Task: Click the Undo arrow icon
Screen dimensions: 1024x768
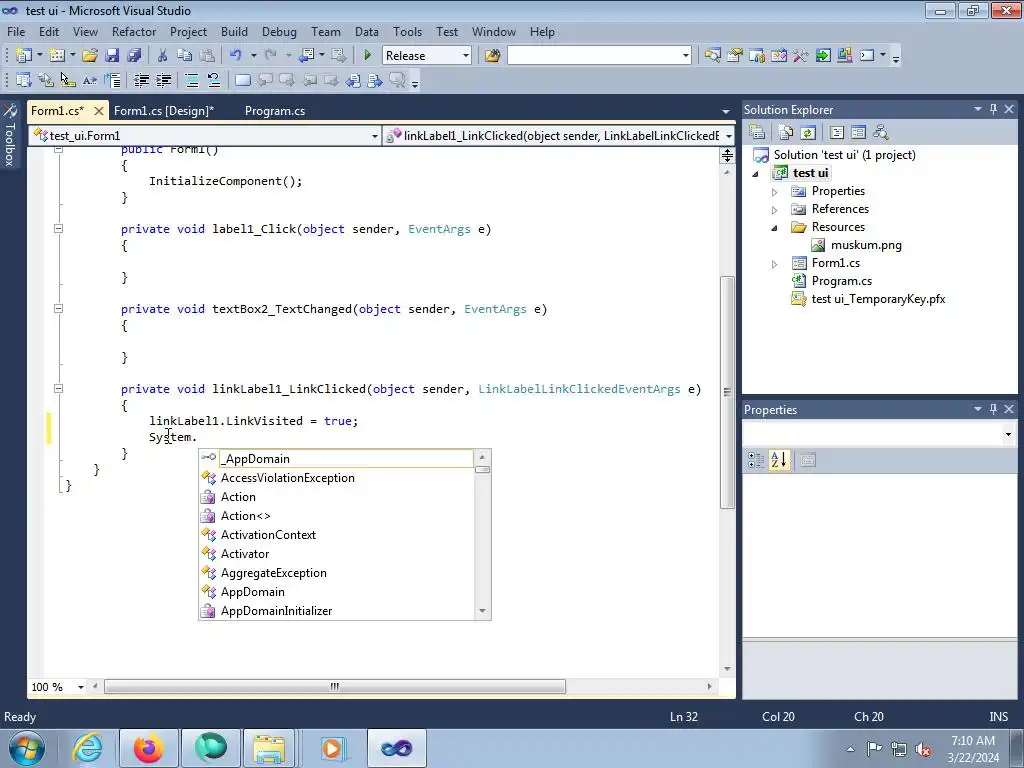Action: point(236,56)
